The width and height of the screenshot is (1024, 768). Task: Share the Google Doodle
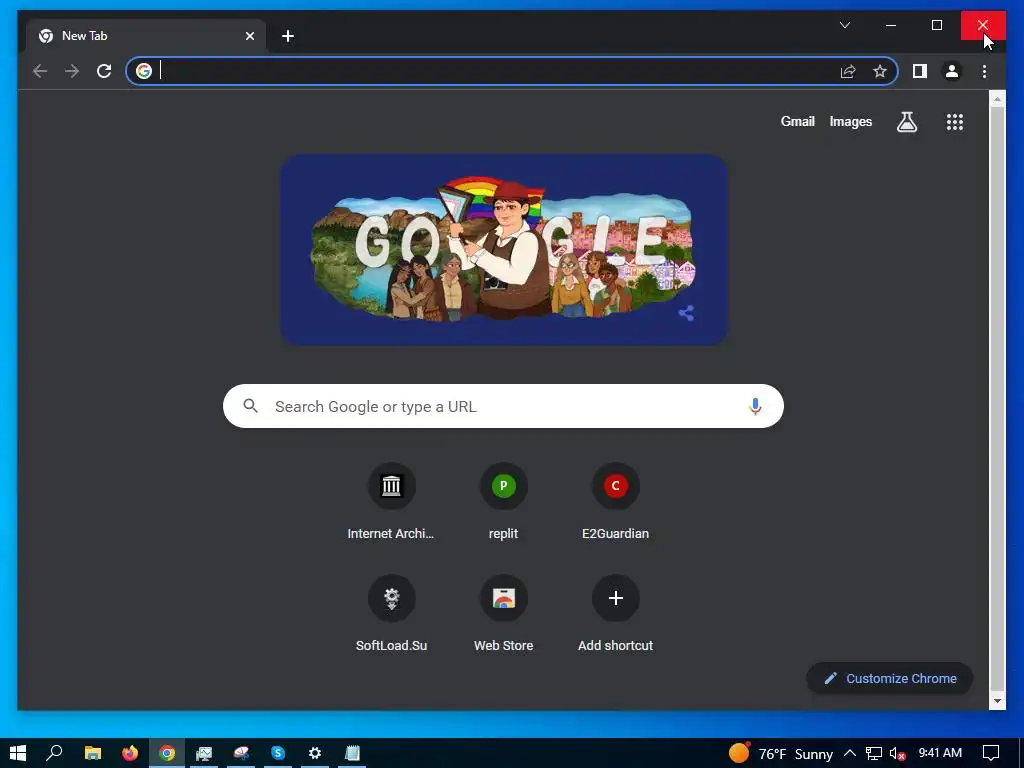pyautogui.click(x=686, y=313)
